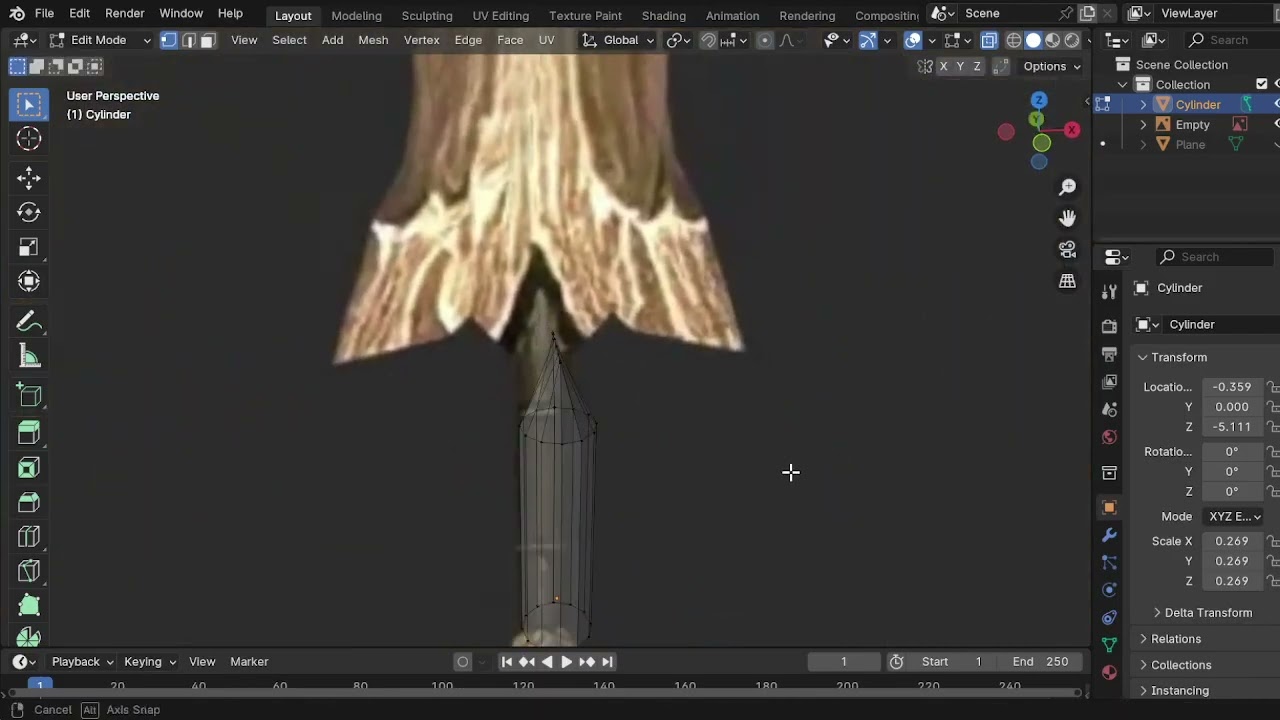1280x720 pixels.
Task: Toggle show gizmo button
Action: click(868, 40)
